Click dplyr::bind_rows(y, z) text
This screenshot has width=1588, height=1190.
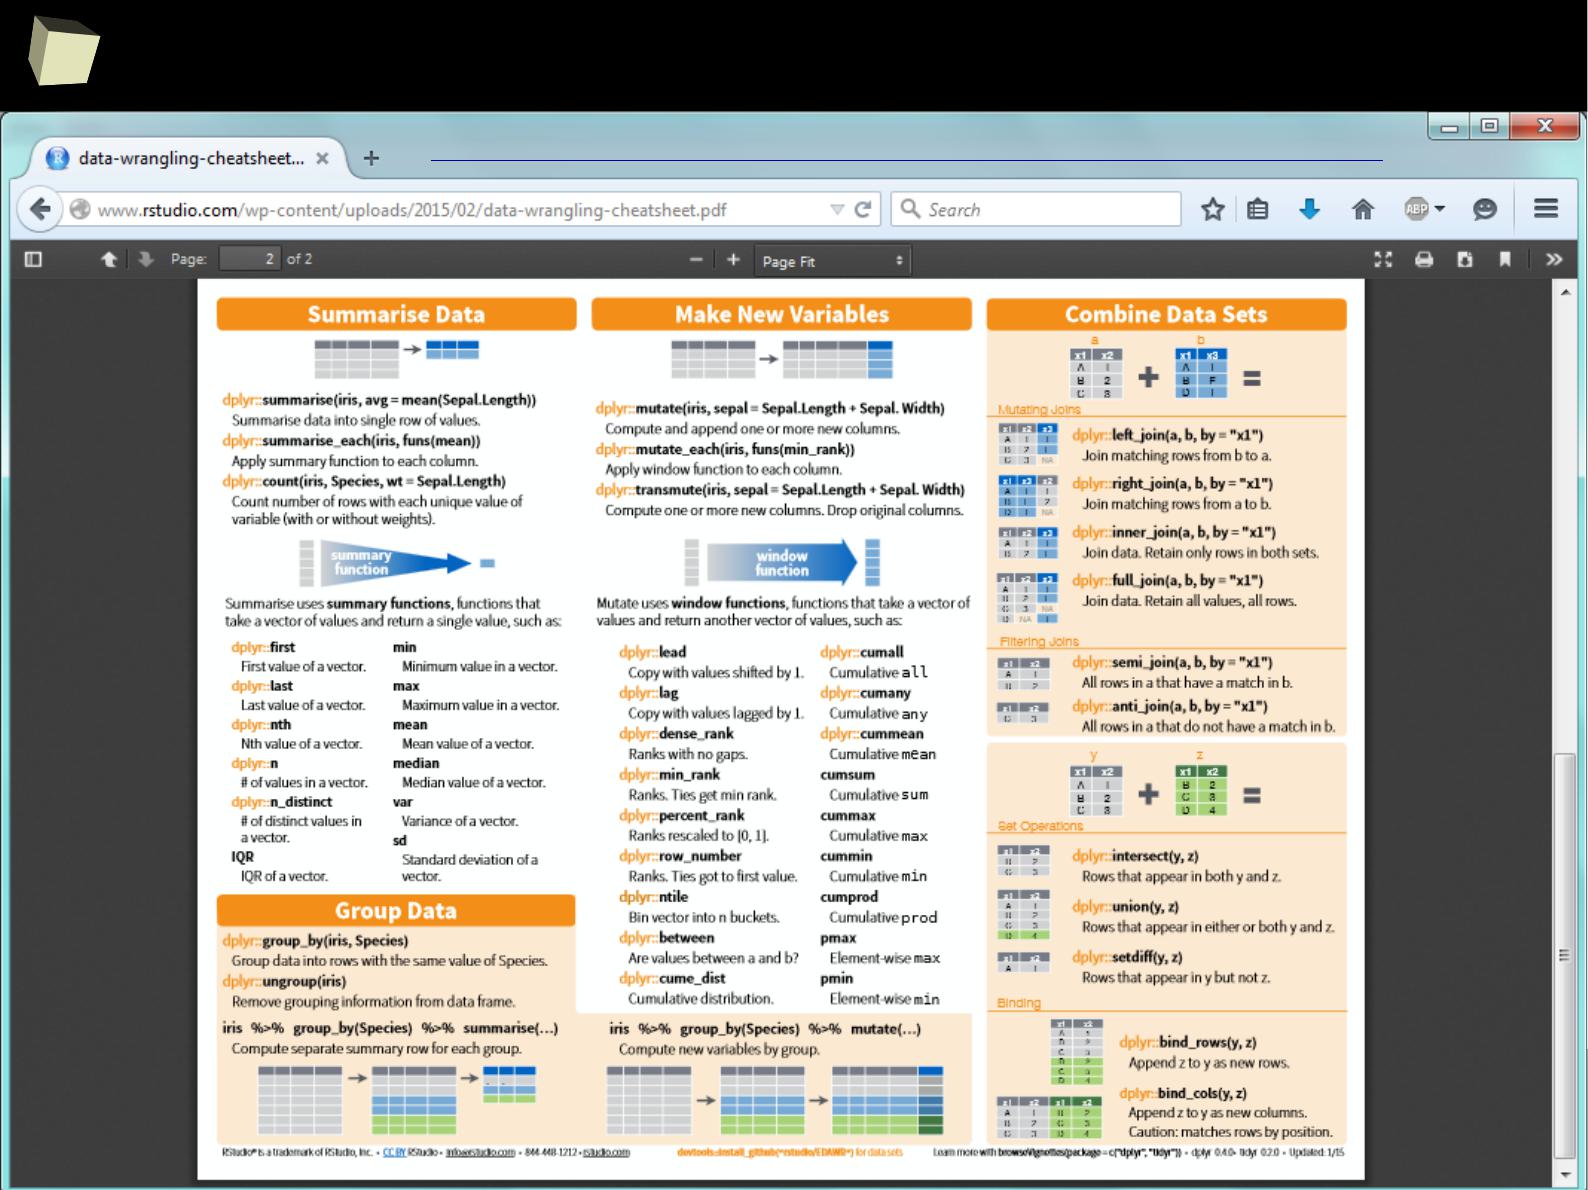(x=1187, y=1042)
